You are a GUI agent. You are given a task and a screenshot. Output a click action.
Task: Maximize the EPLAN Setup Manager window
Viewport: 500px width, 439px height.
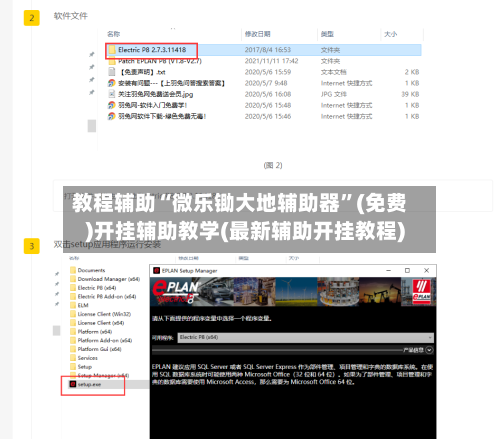(407, 271)
